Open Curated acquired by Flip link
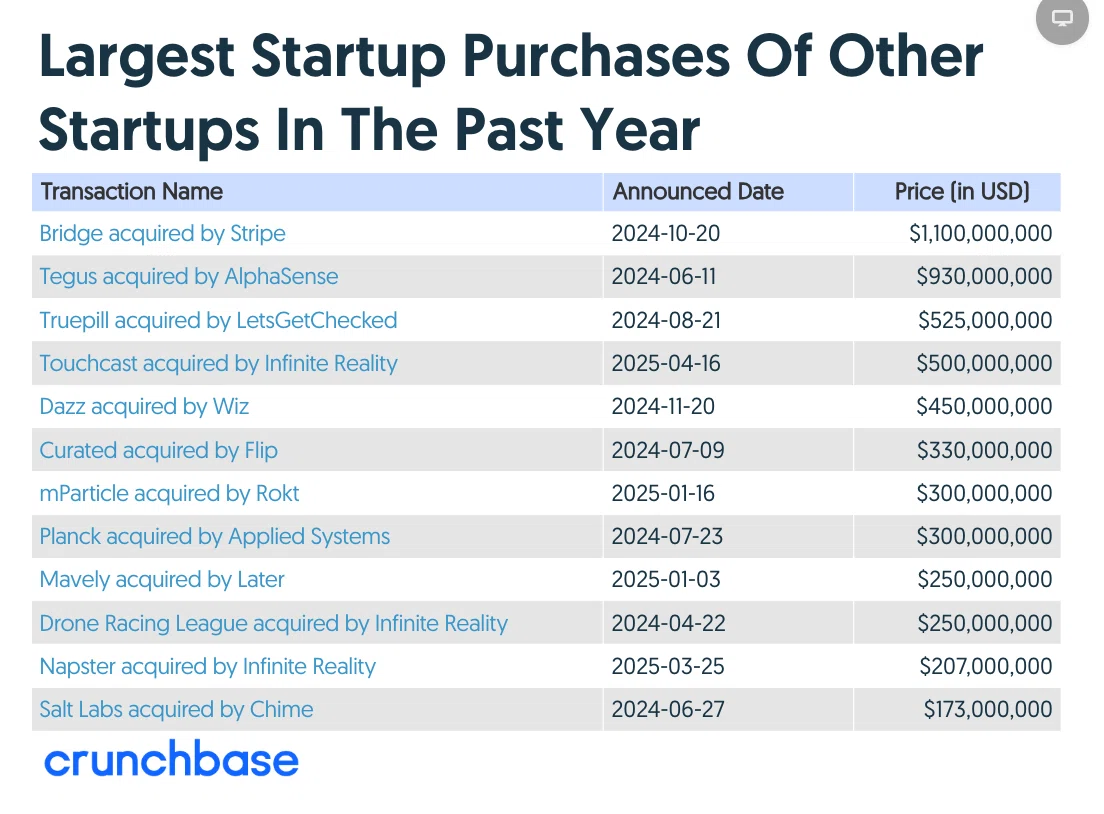Viewport: 1104px width, 814px height. pyautogui.click(x=158, y=450)
